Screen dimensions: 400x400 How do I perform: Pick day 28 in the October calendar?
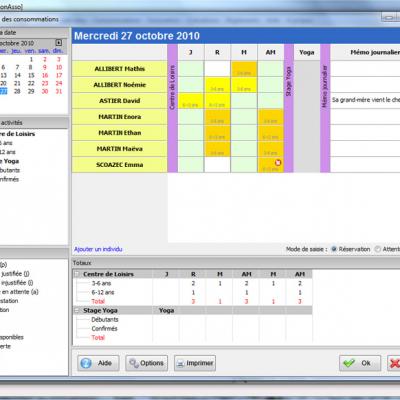click(17, 91)
